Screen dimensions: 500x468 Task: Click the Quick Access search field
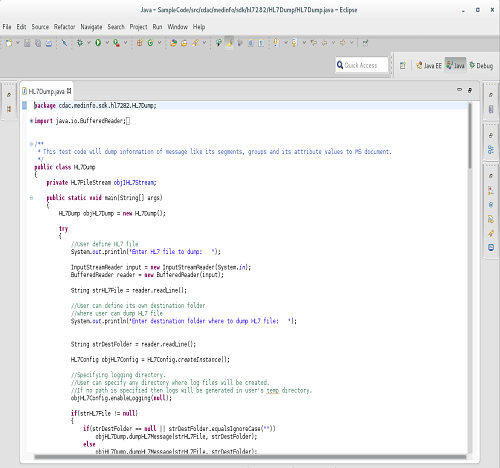click(x=362, y=65)
